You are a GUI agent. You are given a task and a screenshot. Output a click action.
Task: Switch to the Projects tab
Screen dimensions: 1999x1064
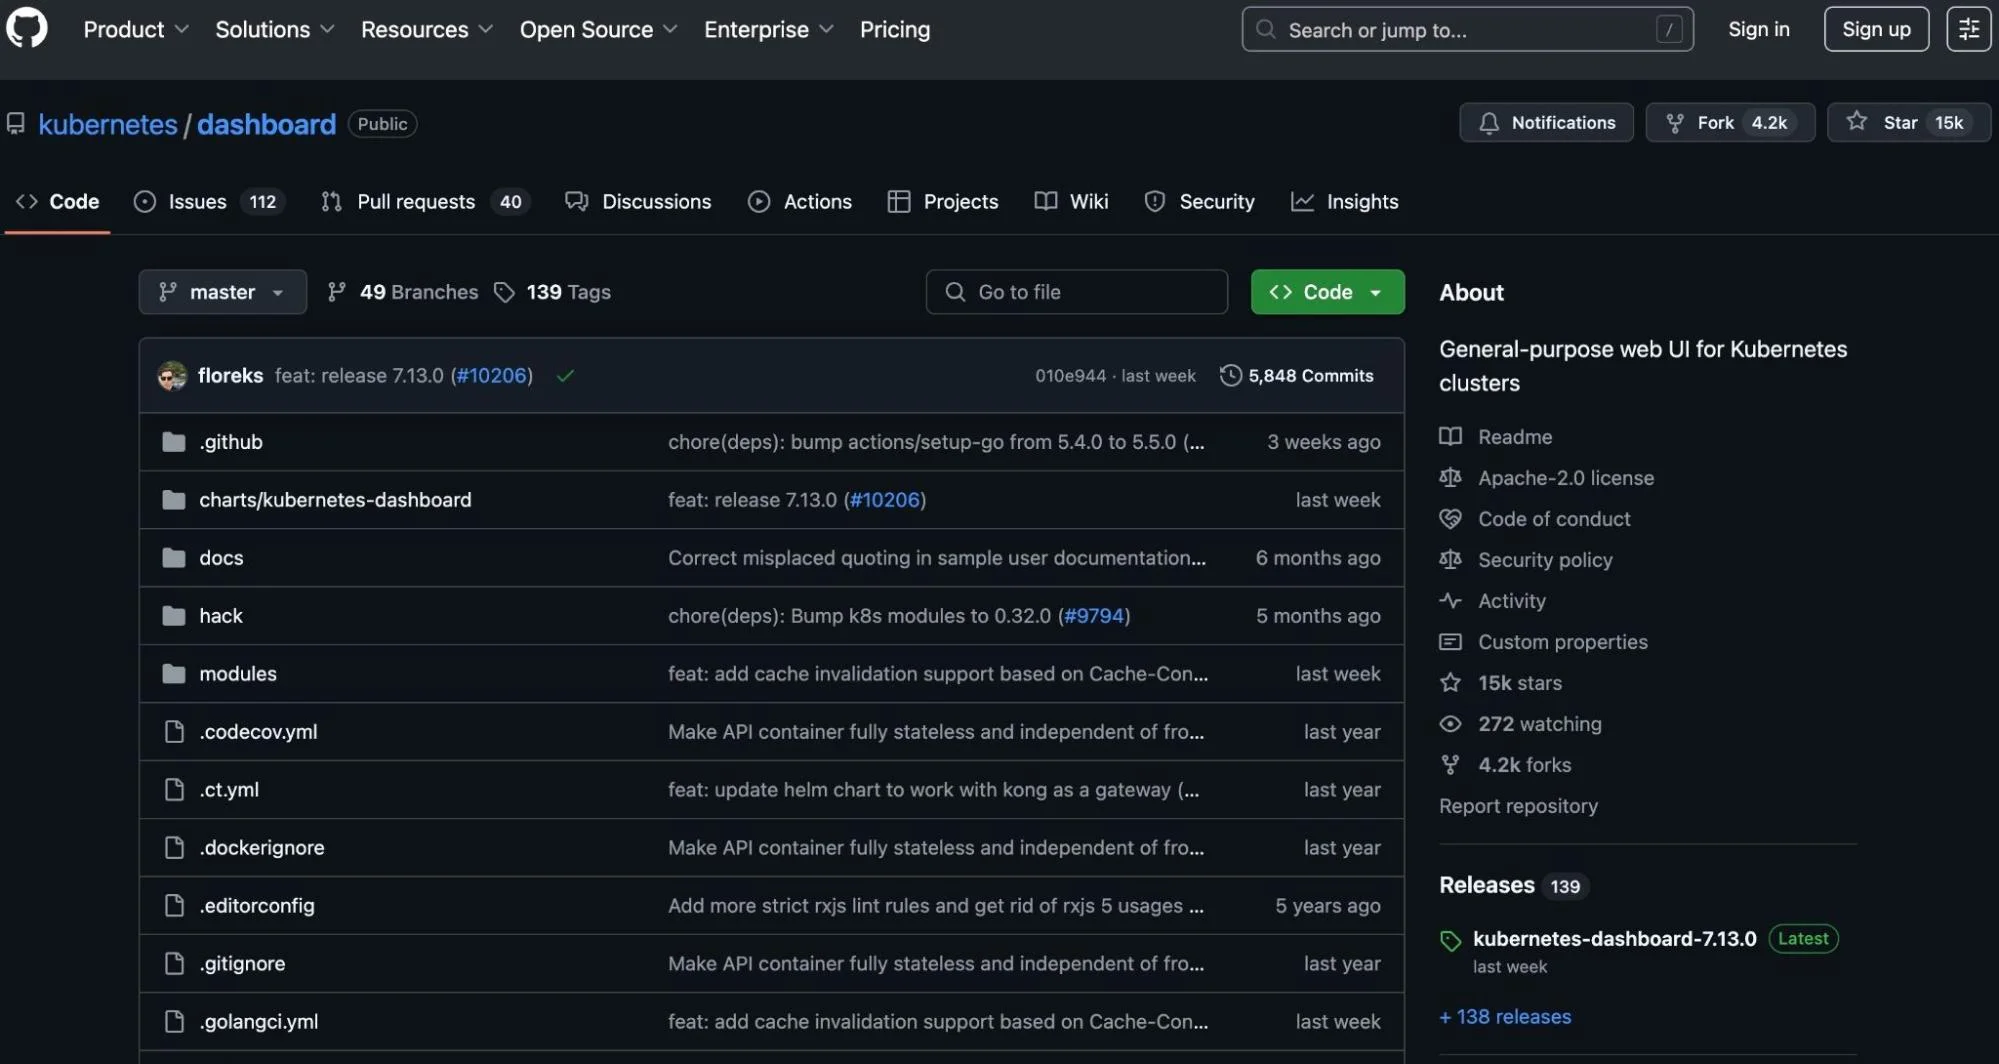click(x=943, y=202)
